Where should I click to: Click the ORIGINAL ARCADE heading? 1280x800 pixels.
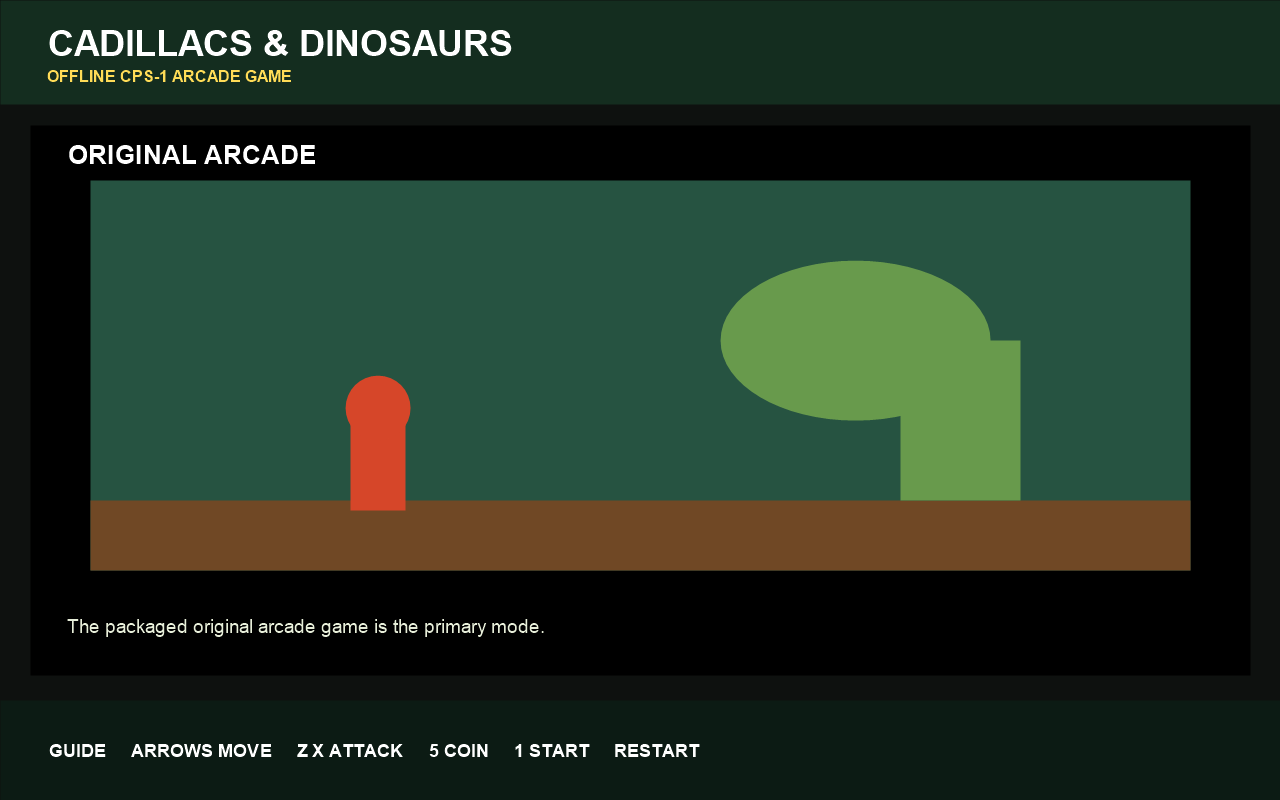coord(192,155)
